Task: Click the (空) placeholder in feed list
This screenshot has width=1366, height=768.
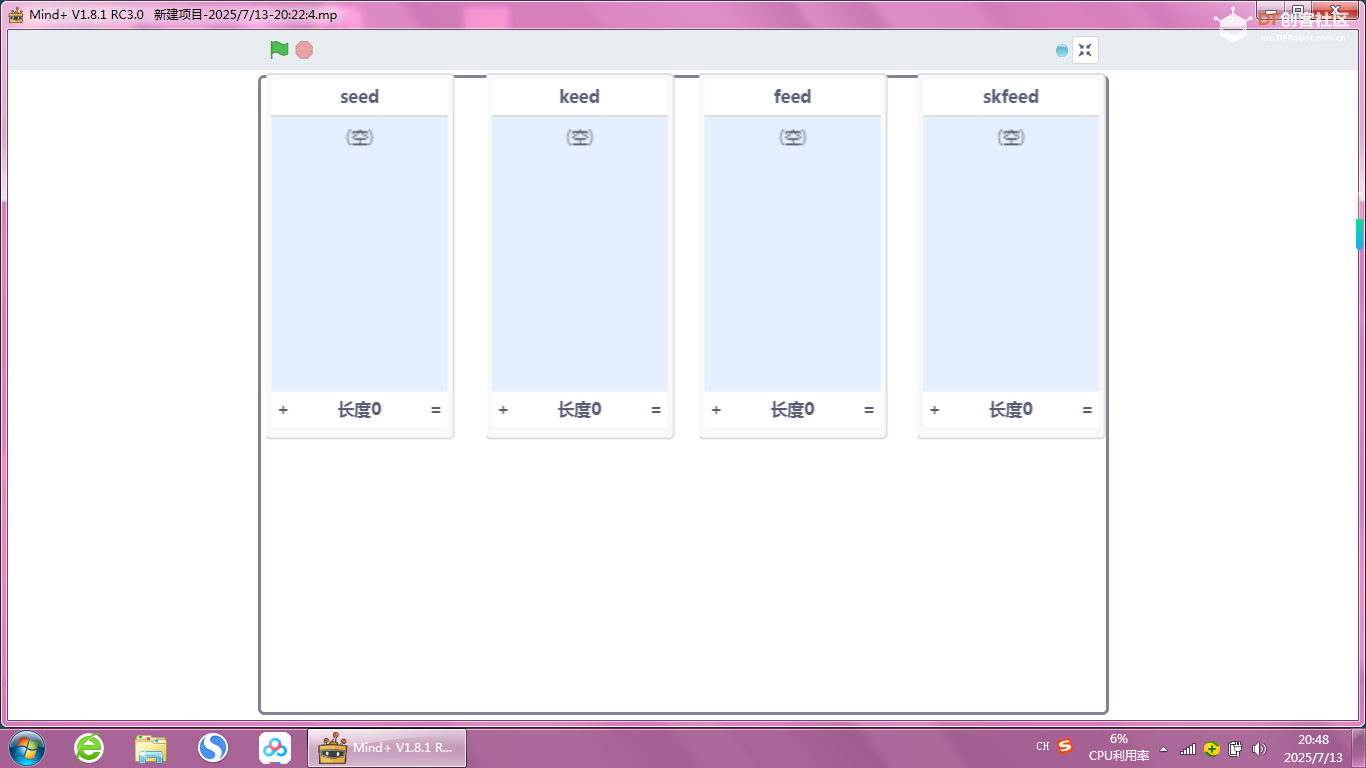Action: click(792, 137)
